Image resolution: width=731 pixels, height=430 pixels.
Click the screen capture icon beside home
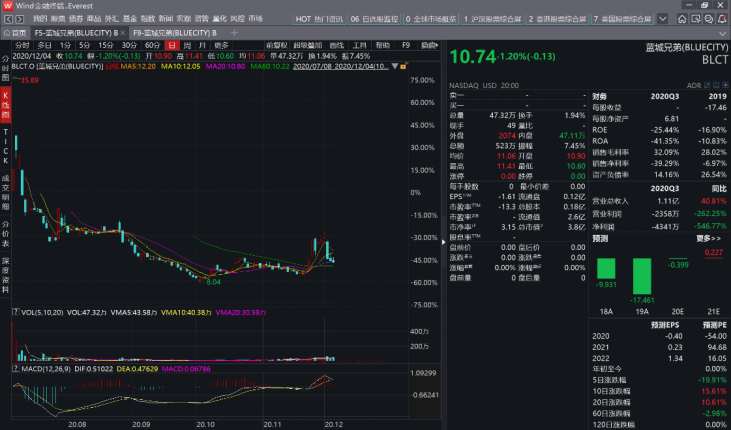tap(696, 19)
